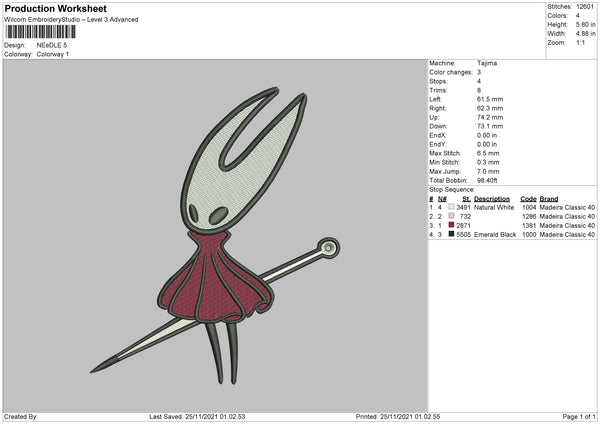The height and width of the screenshot is (424, 600).
Task: Select the Brand column header
Action: (548, 198)
